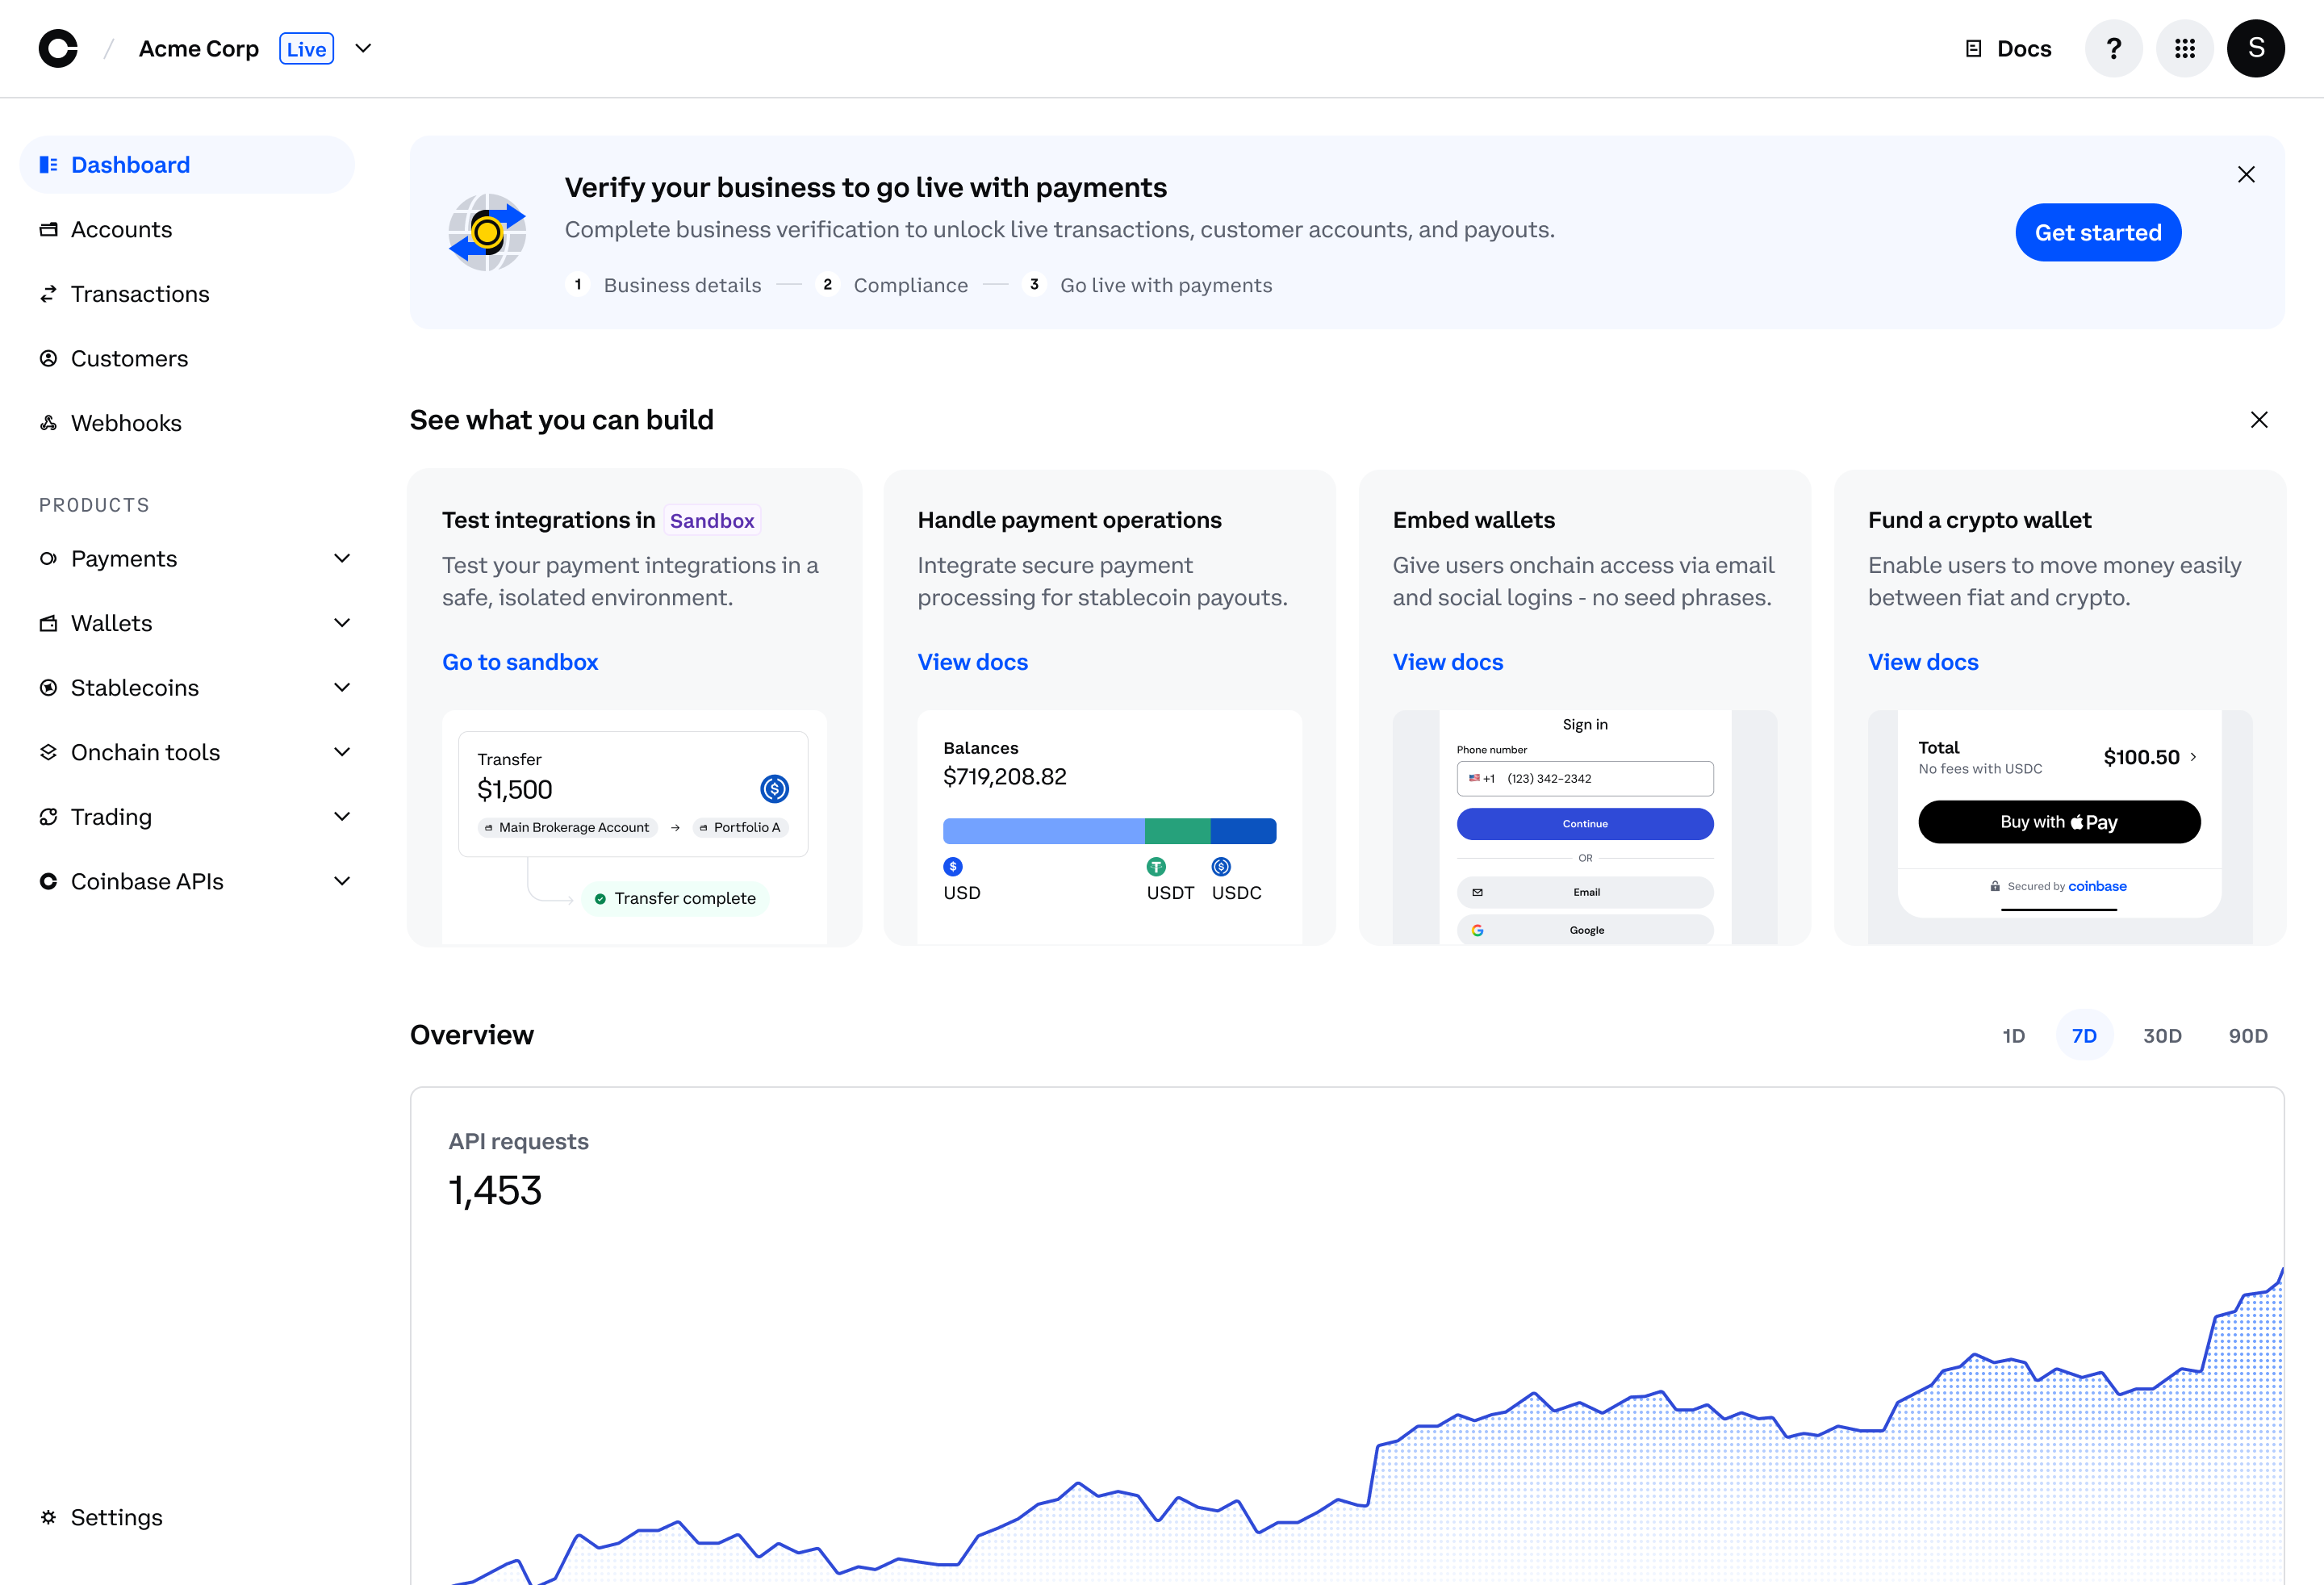Select the 90D time range
The height and width of the screenshot is (1585, 2324).
pos(2248,1036)
